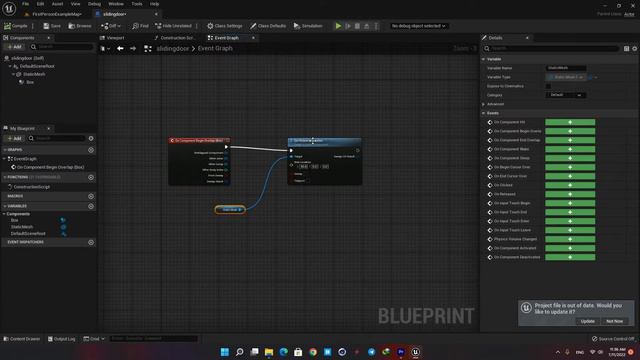Start Simulation

point(308,26)
